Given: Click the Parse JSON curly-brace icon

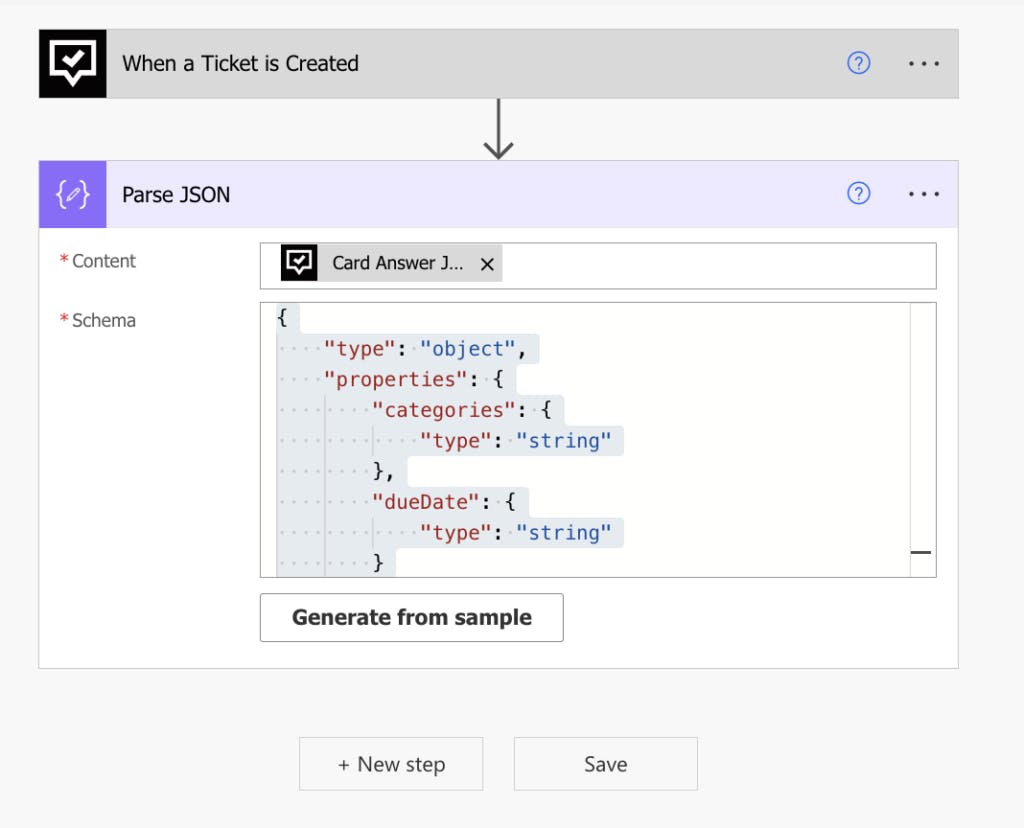Looking at the screenshot, I should (73, 194).
